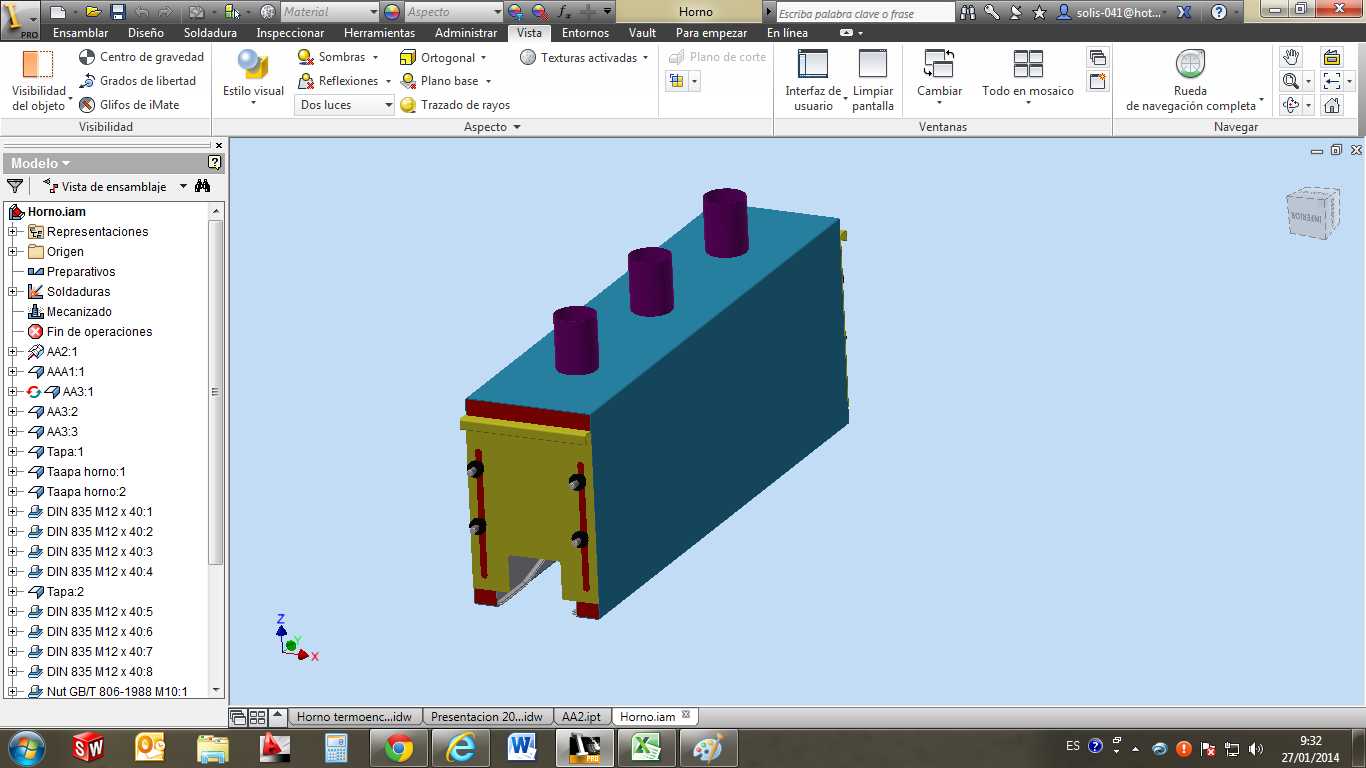The image size is (1366, 768).
Task: Click Limpiar pantalla
Action: (873, 80)
